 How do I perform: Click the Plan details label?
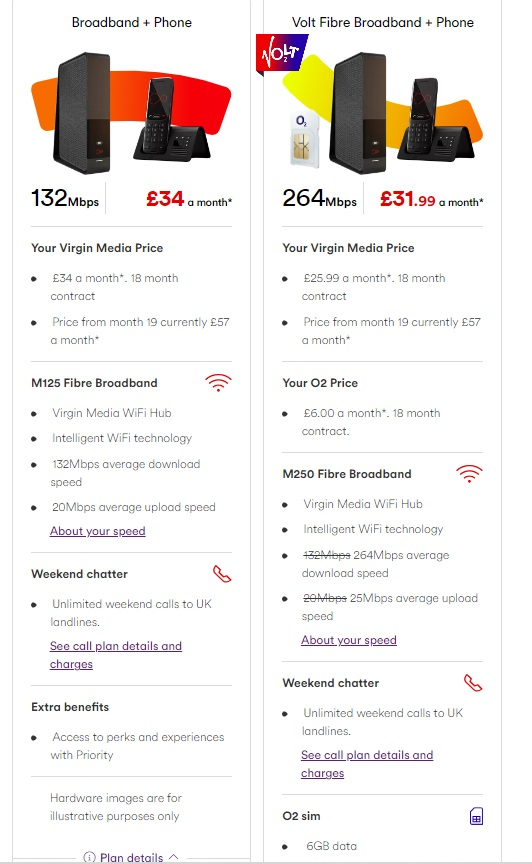click(131, 857)
